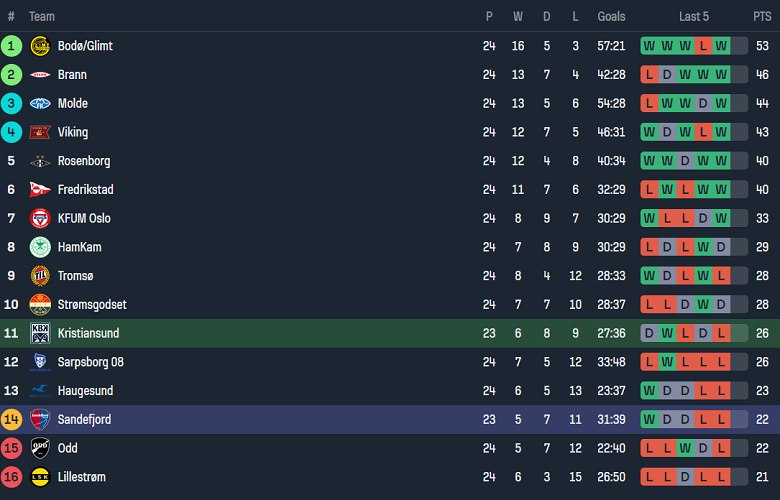Click the Team column header
Screen dimensions: 780x500
click(x=42, y=16)
